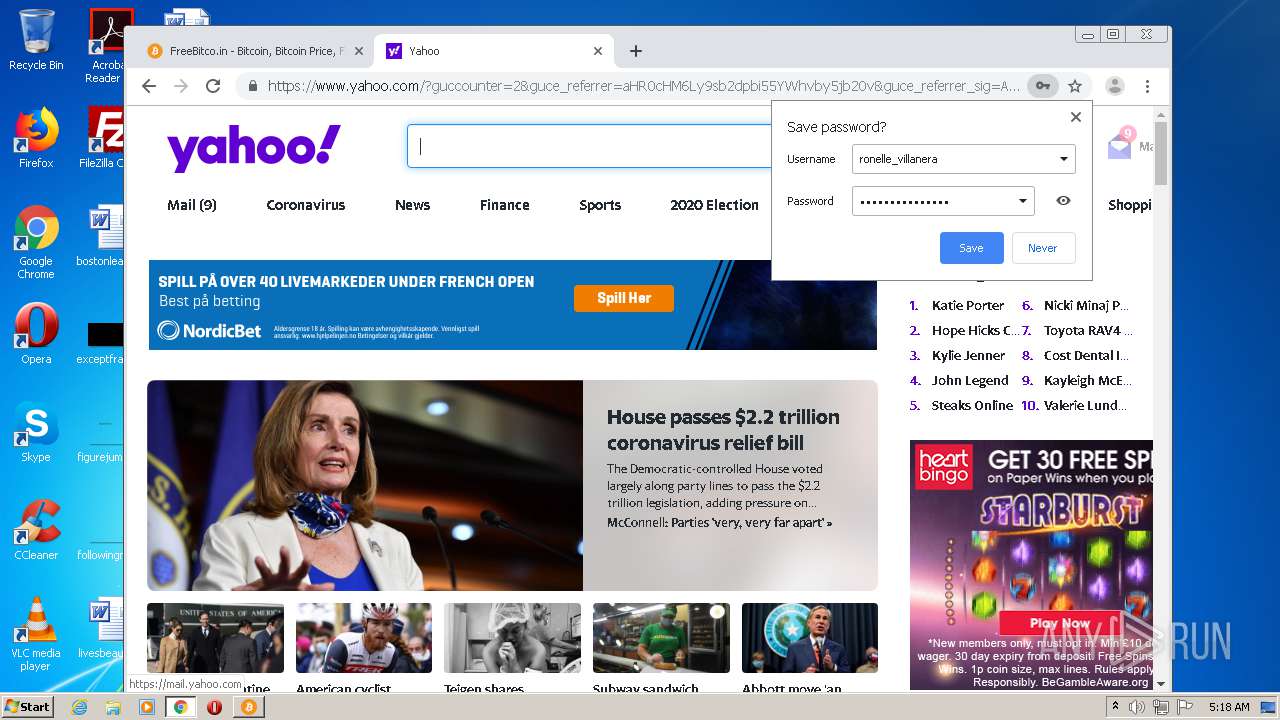Select trending topic Nicki Minaj
Viewport: 1280px width, 720px height.
[x=1086, y=306]
